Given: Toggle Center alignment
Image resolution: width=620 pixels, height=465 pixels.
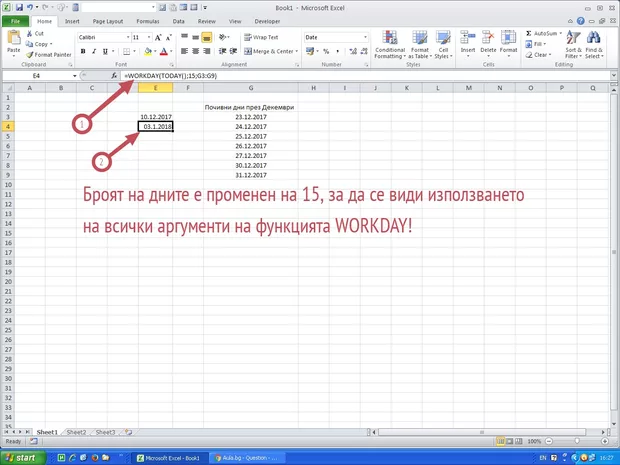Looking at the screenshot, I should point(195,51).
